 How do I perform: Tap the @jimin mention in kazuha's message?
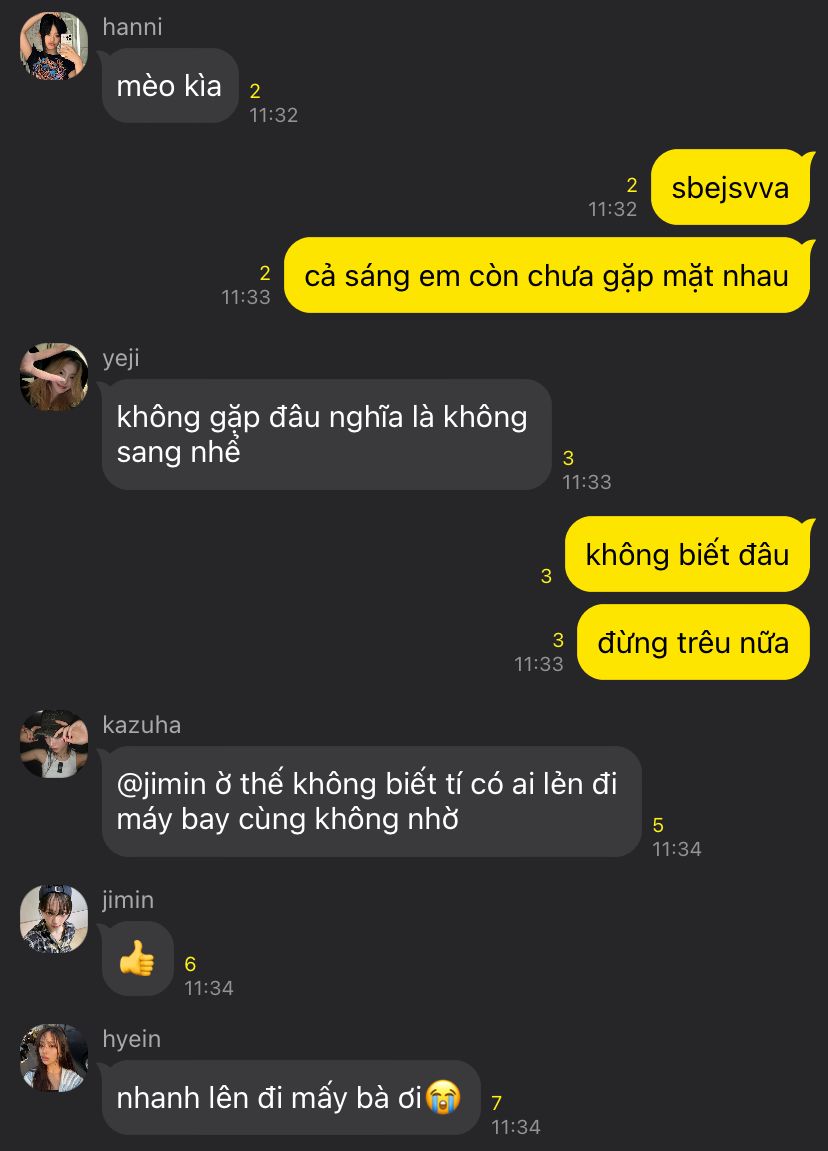click(161, 784)
